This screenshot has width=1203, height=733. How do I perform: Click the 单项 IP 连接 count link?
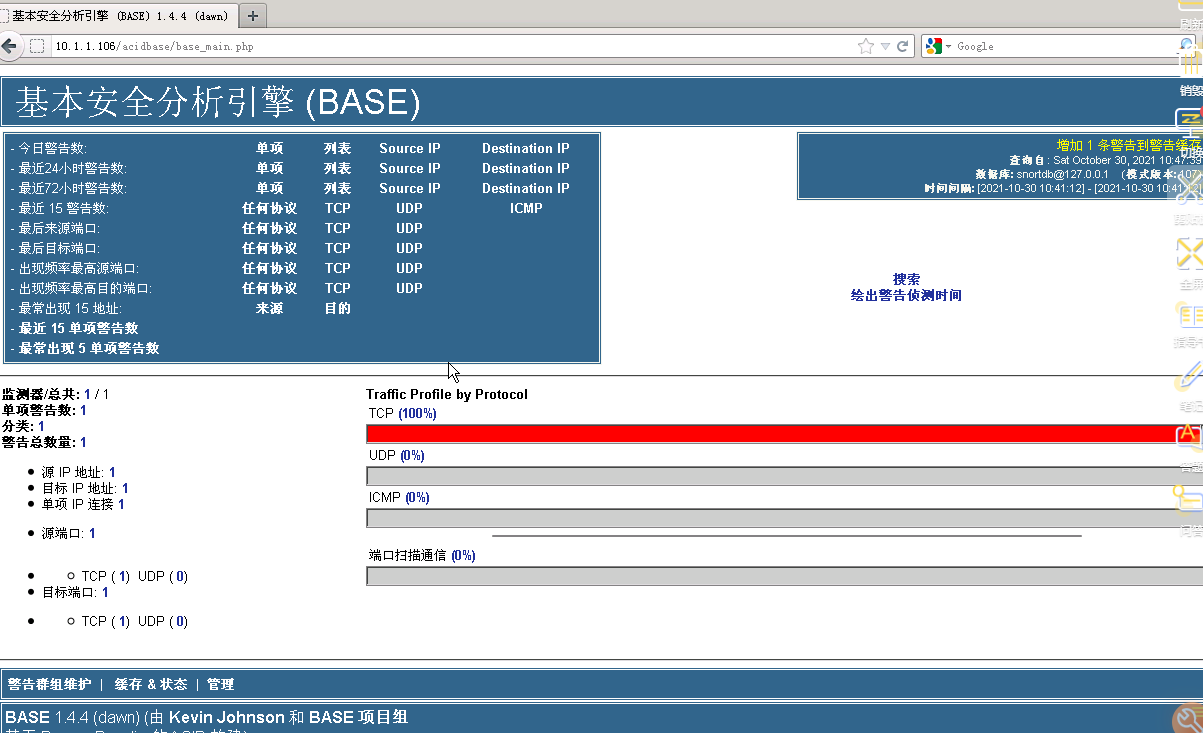[x=121, y=504]
